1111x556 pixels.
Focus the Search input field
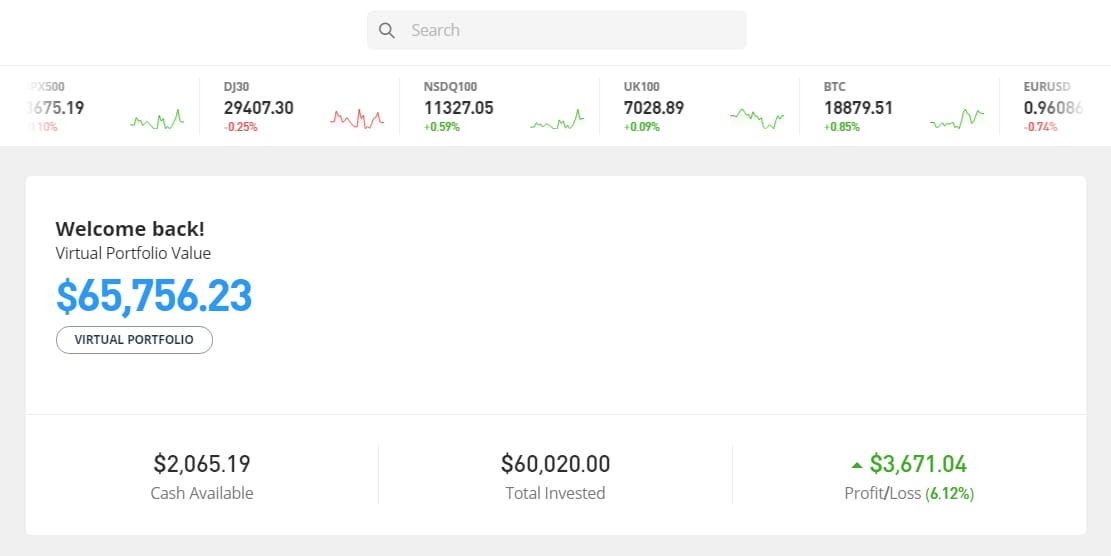[x=570, y=30]
